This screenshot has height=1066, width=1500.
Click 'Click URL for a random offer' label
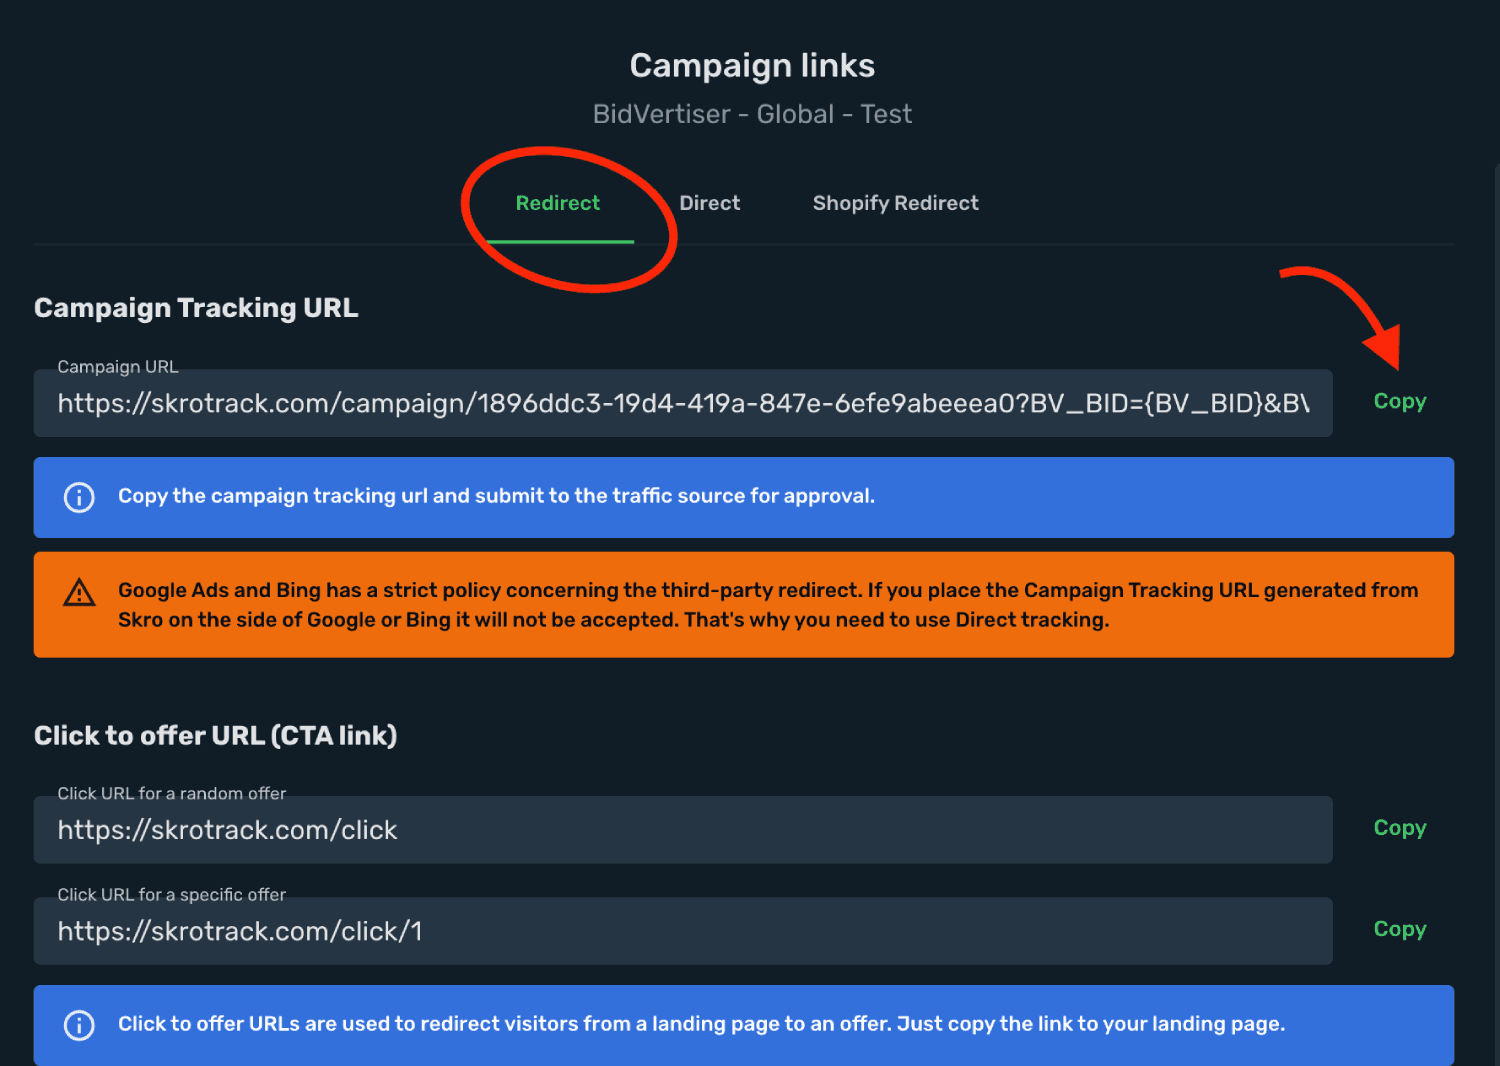[172, 793]
